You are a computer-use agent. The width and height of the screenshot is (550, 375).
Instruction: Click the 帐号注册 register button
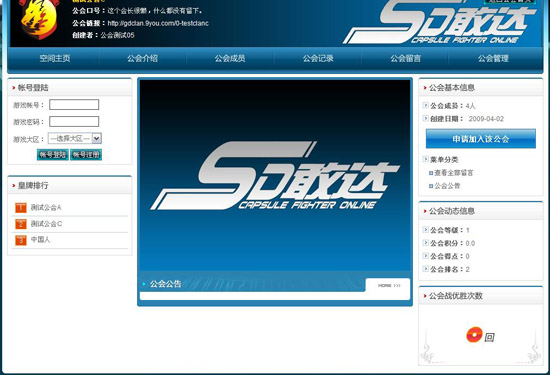[x=86, y=154]
